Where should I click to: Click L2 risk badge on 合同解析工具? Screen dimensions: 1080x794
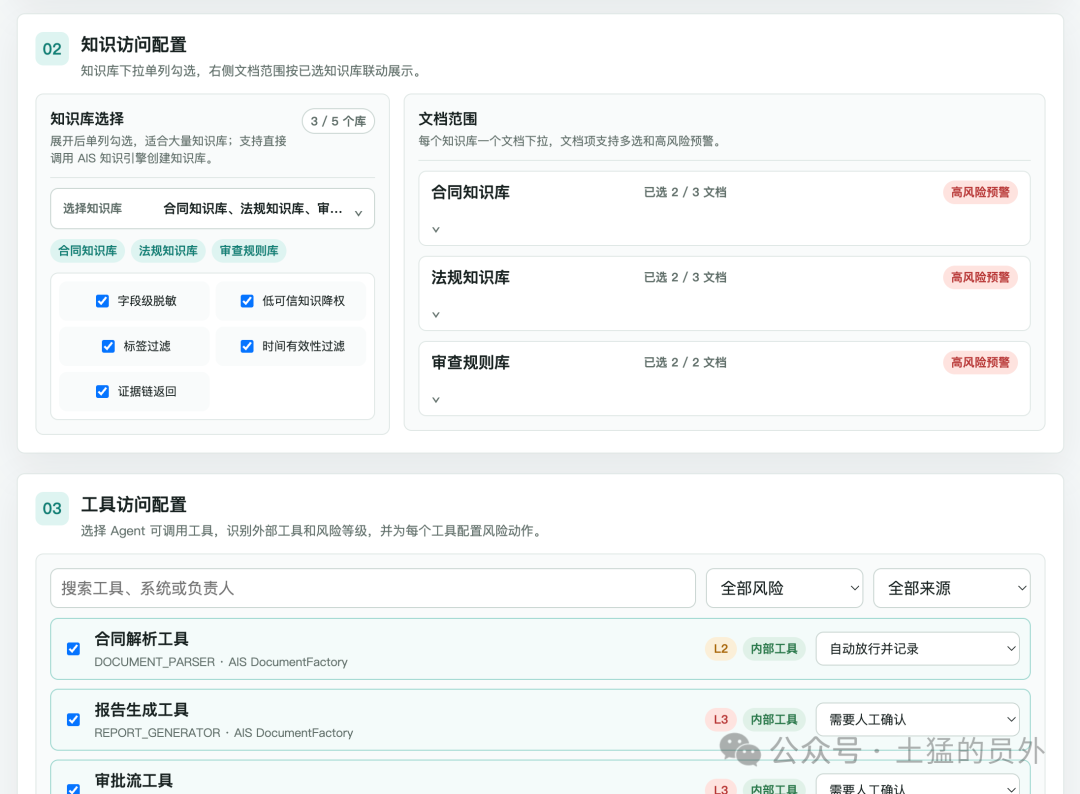tap(721, 649)
